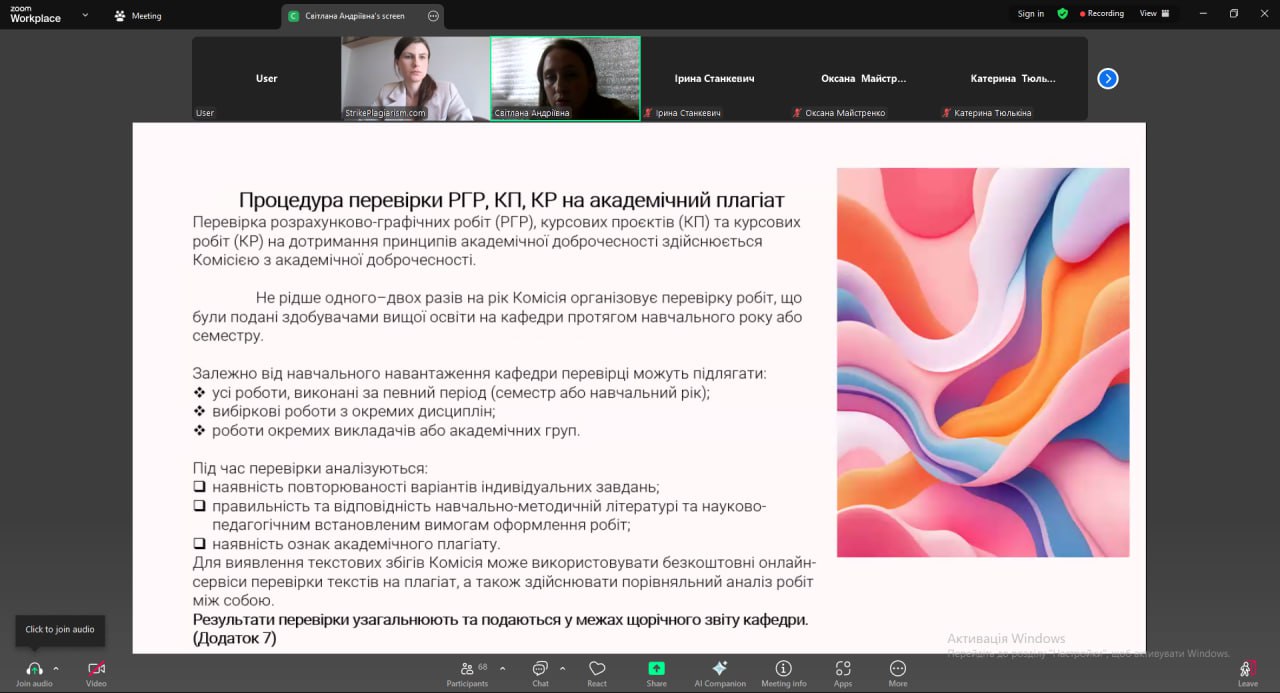Open the View layout menu
This screenshot has height=693, width=1280.
coord(1155,14)
